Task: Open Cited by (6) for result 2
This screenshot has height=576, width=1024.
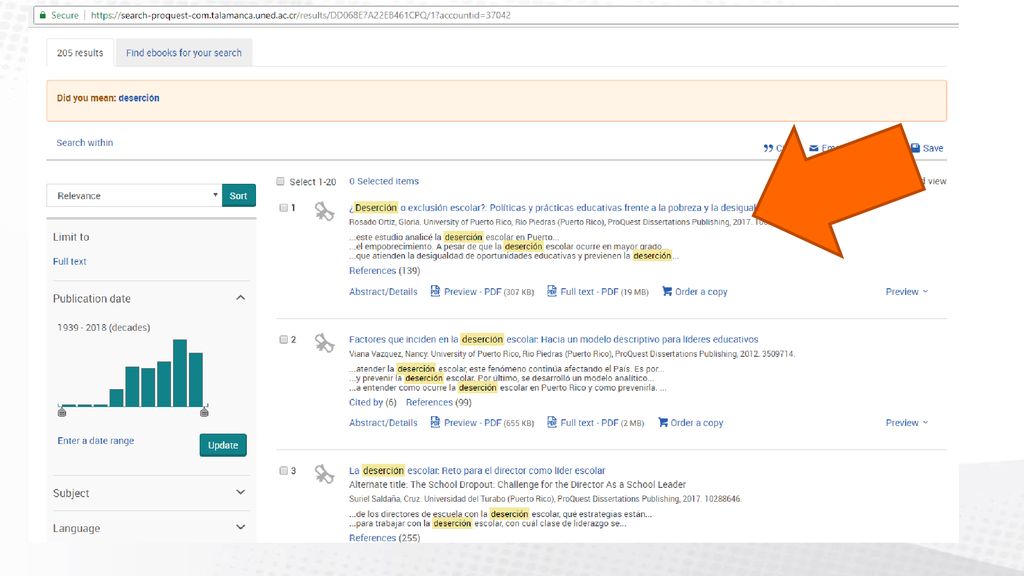Action: pyautogui.click(x=372, y=402)
